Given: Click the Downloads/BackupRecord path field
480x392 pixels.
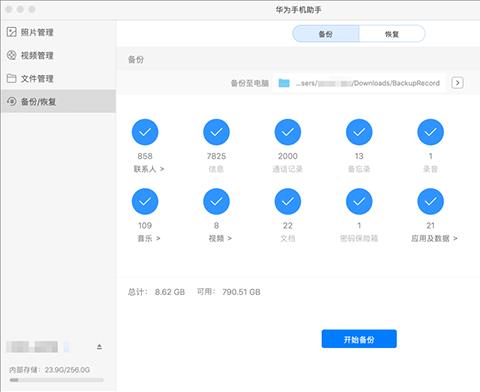Looking at the screenshot, I should [x=359, y=83].
